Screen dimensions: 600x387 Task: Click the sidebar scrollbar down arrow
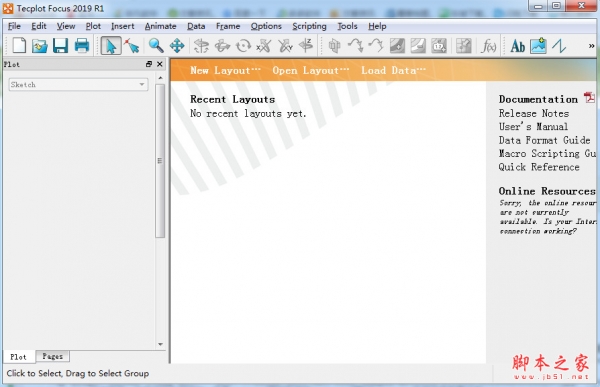click(160, 344)
